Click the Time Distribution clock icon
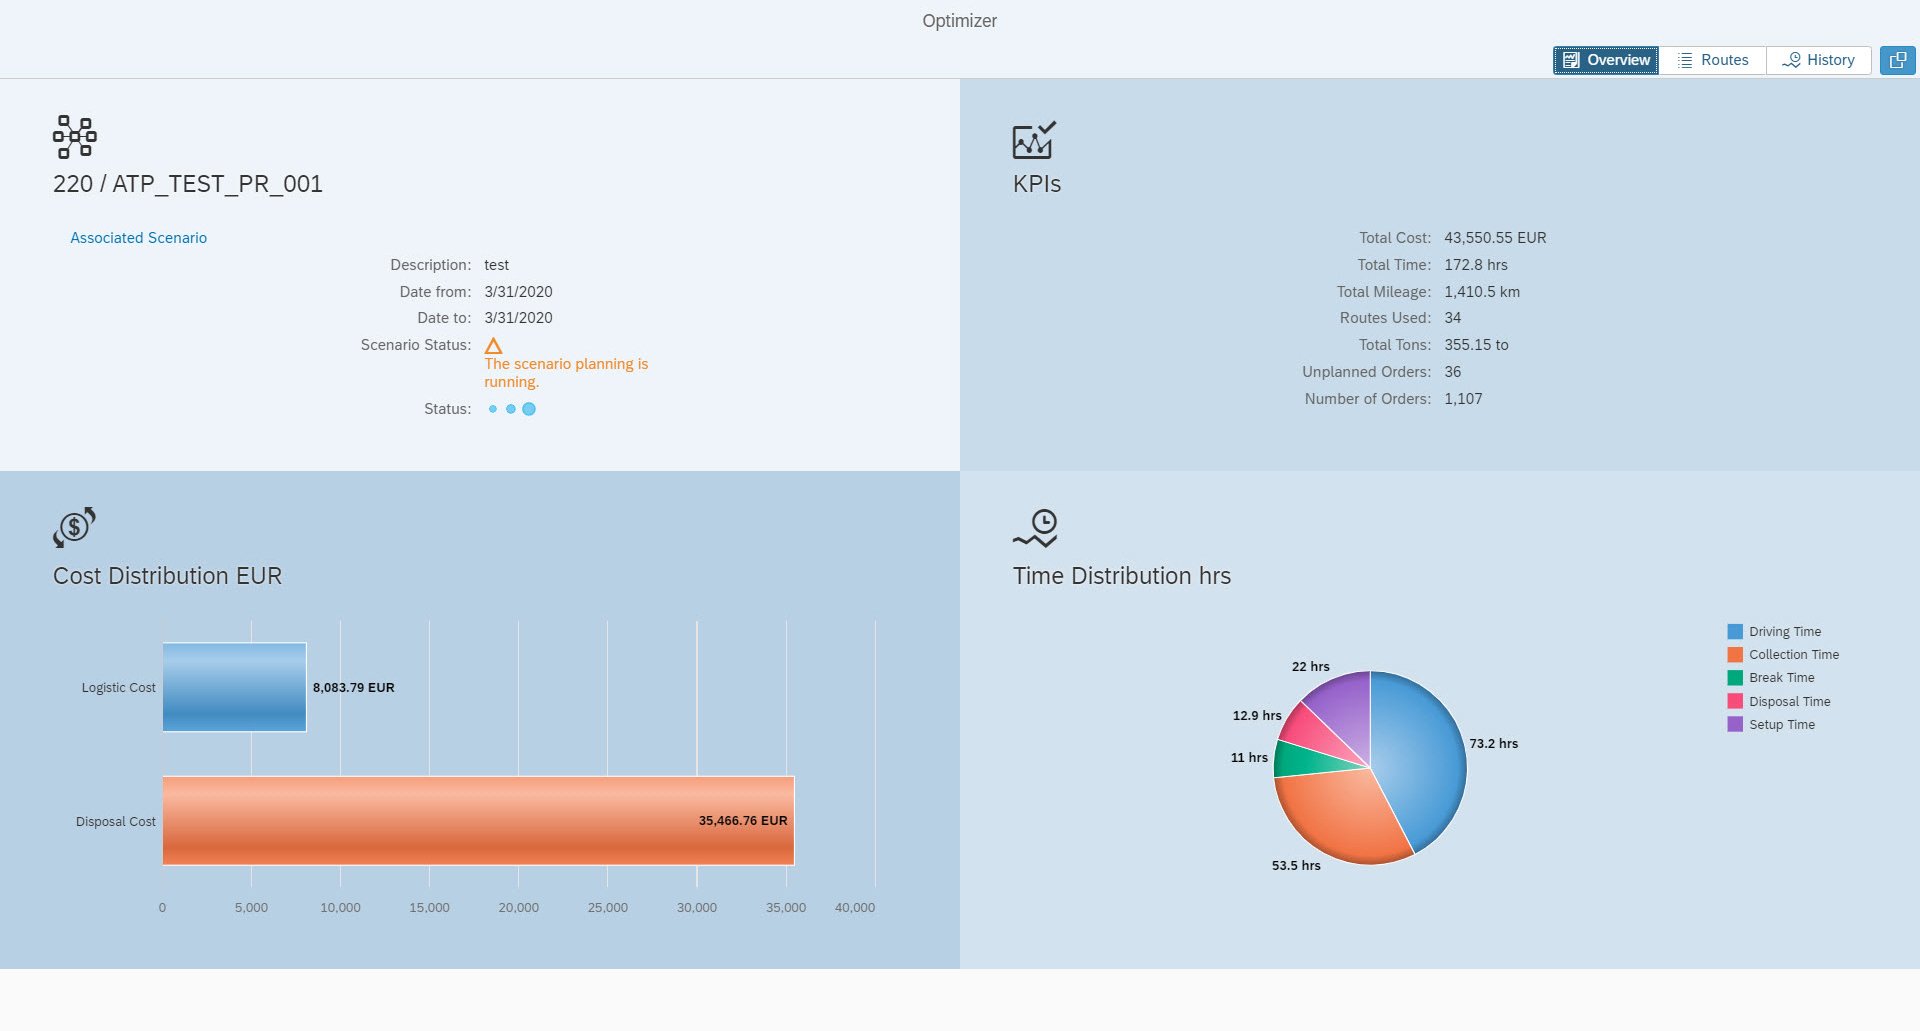 tap(1035, 528)
